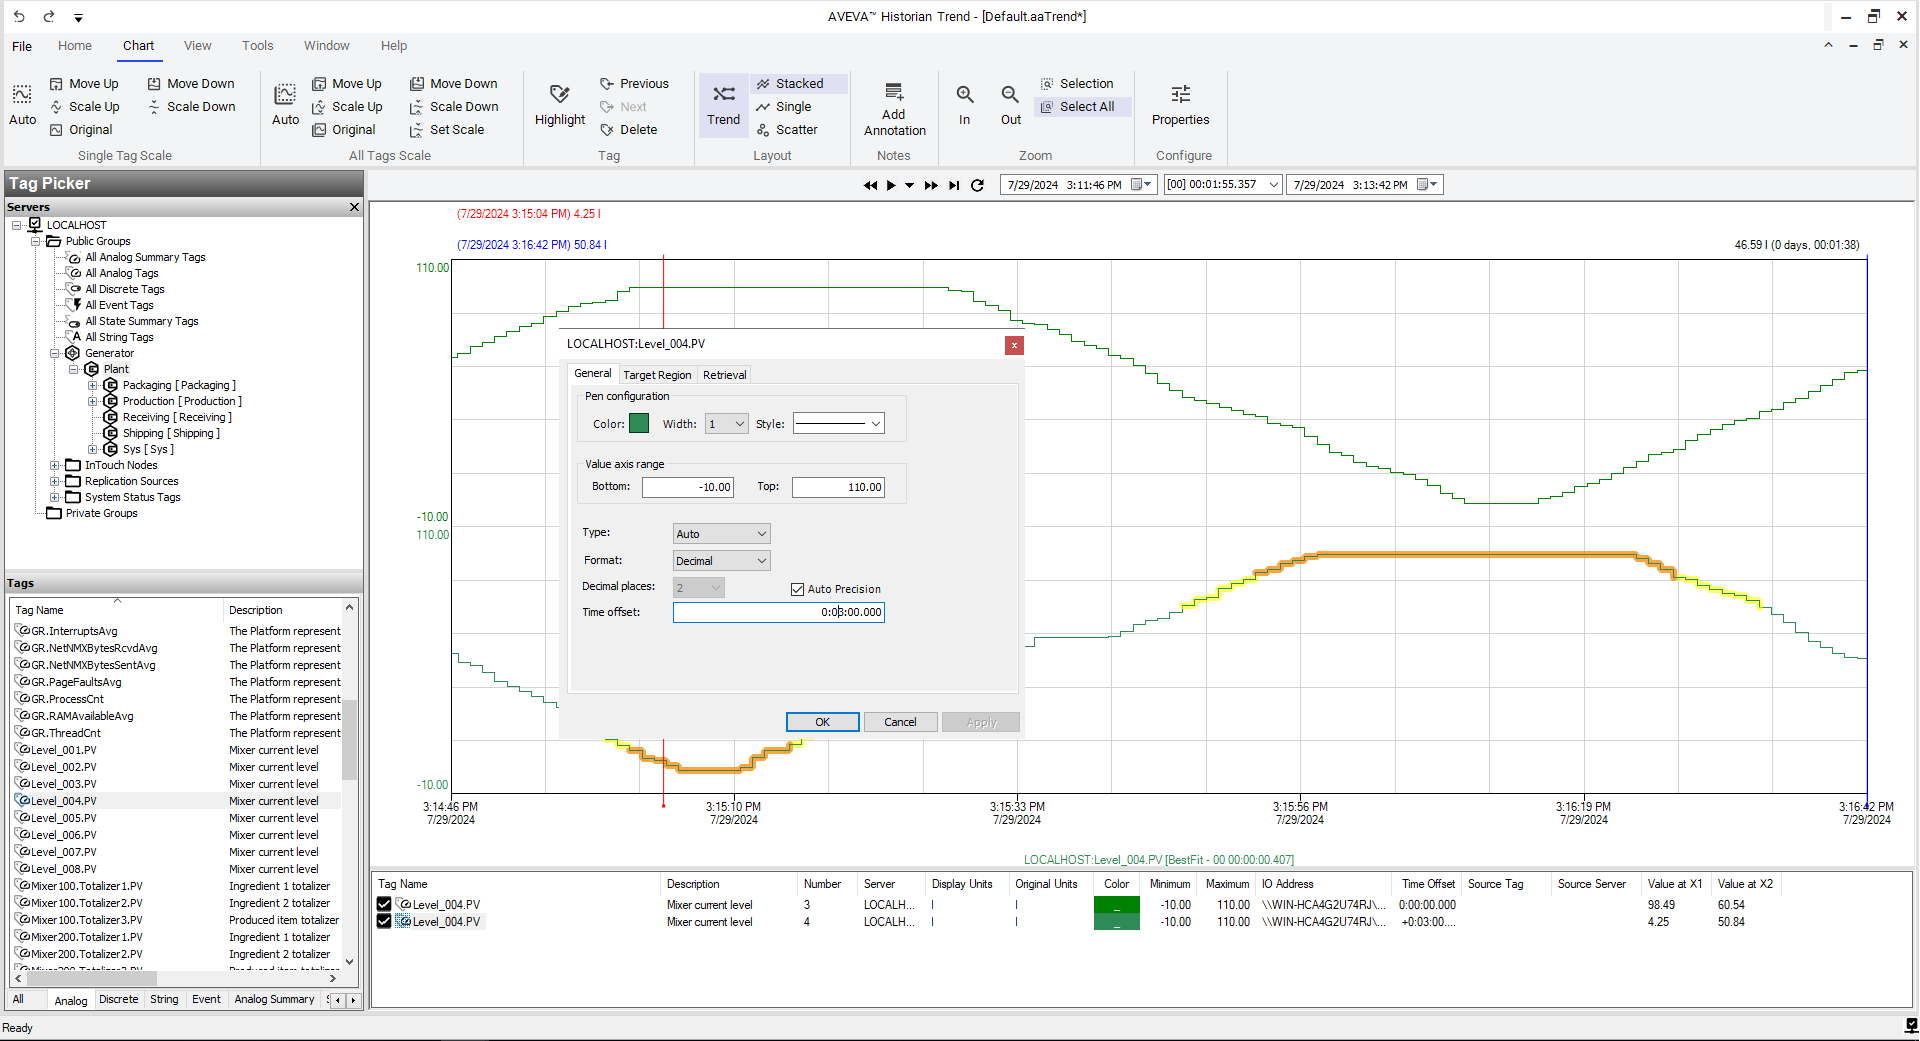Click Scale Down in Single Tag Scale

click(191, 107)
